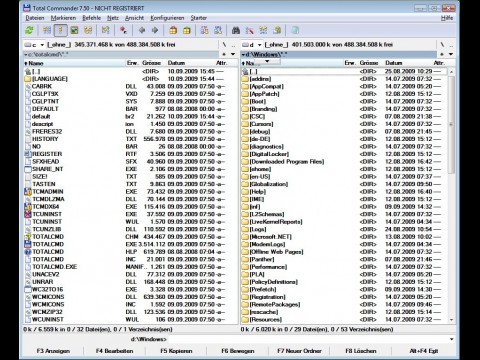Open left panel directory history arrow

tap(233, 54)
